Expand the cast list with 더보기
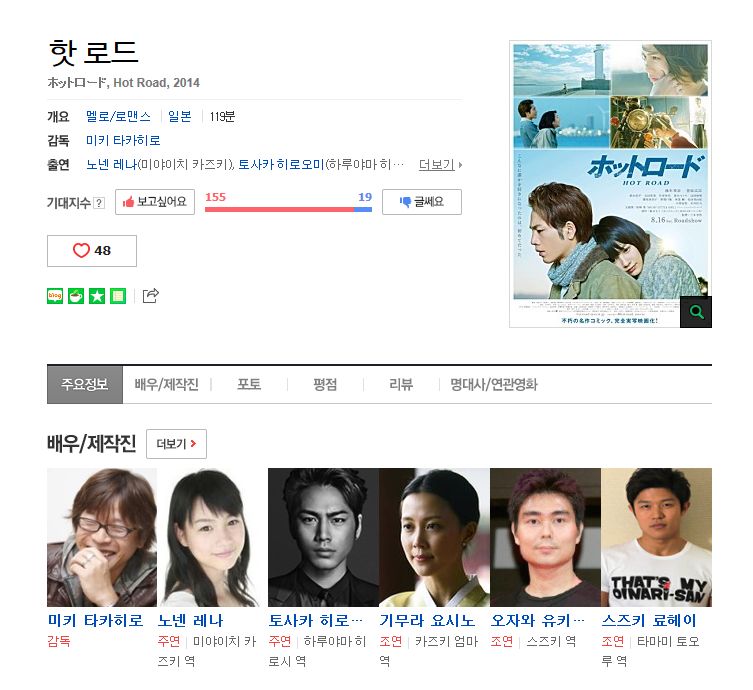 tap(440, 165)
